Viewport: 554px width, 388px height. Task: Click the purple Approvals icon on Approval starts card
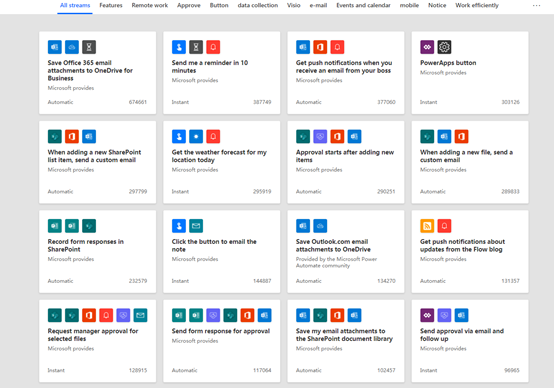320,136
